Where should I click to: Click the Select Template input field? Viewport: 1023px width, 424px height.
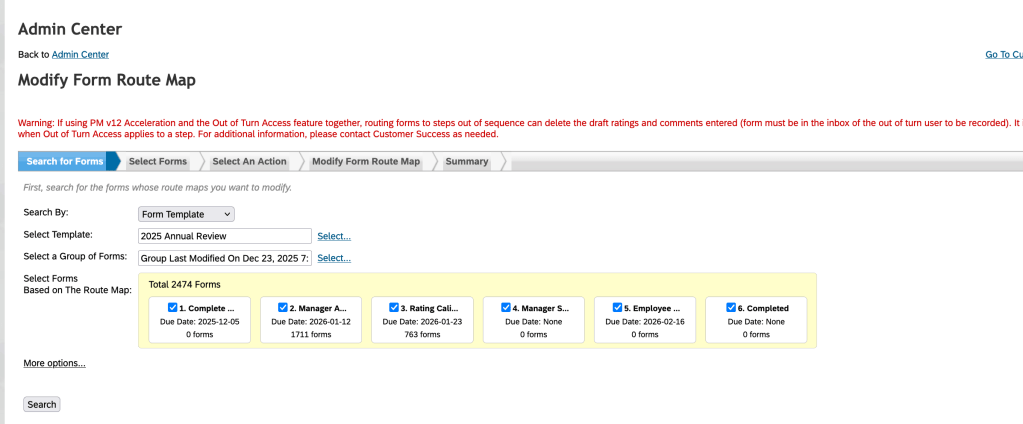(x=225, y=236)
